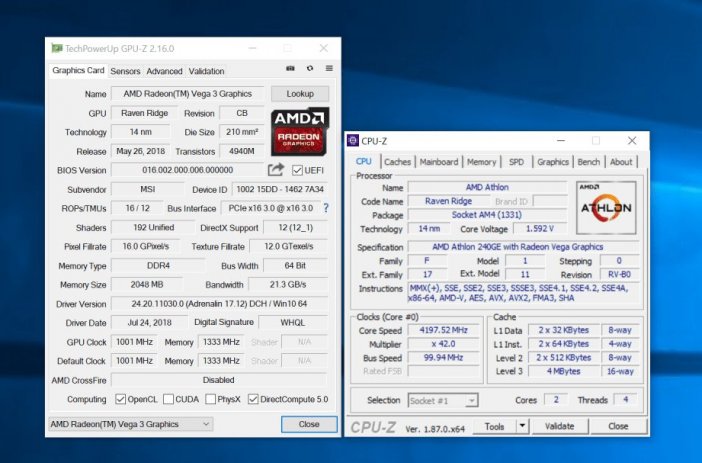Click the Digital Signature WHQL value

[293, 322]
